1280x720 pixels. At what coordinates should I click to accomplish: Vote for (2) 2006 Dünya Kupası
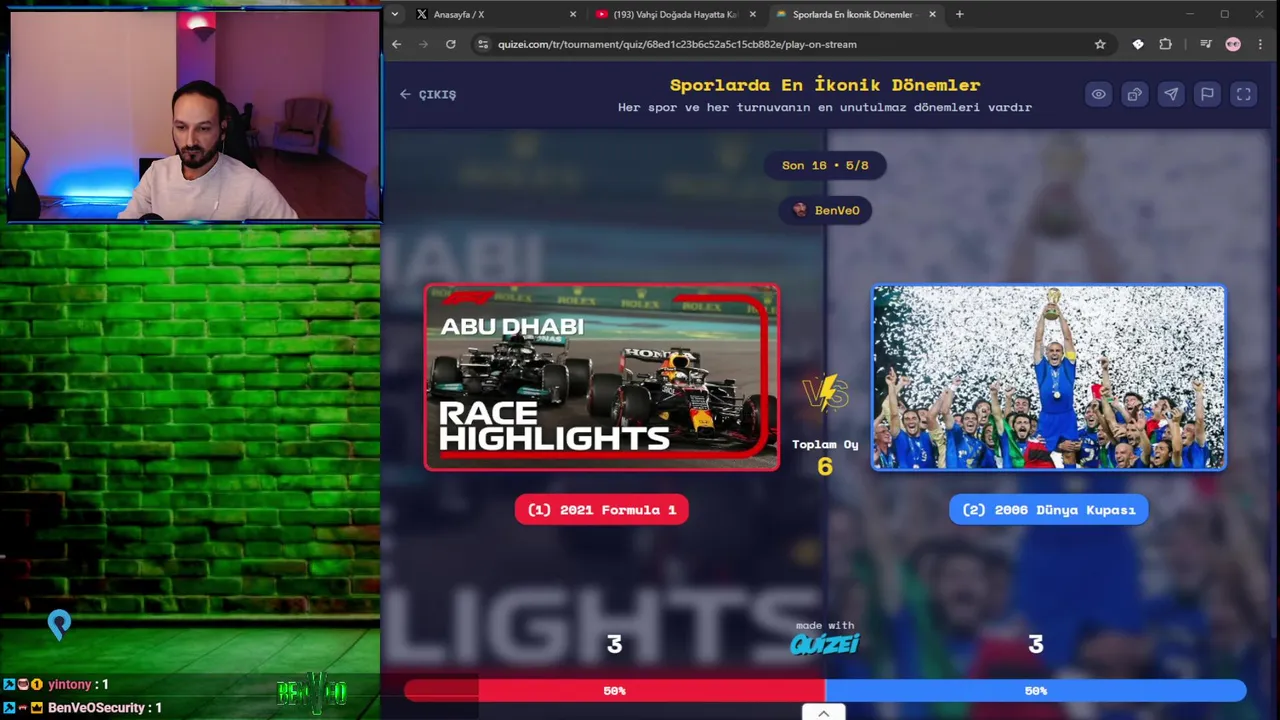(x=1049, y=510)
